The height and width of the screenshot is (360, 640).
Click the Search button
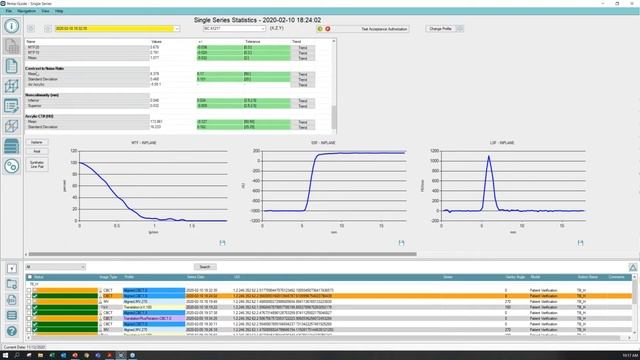[x=205, y=267]
